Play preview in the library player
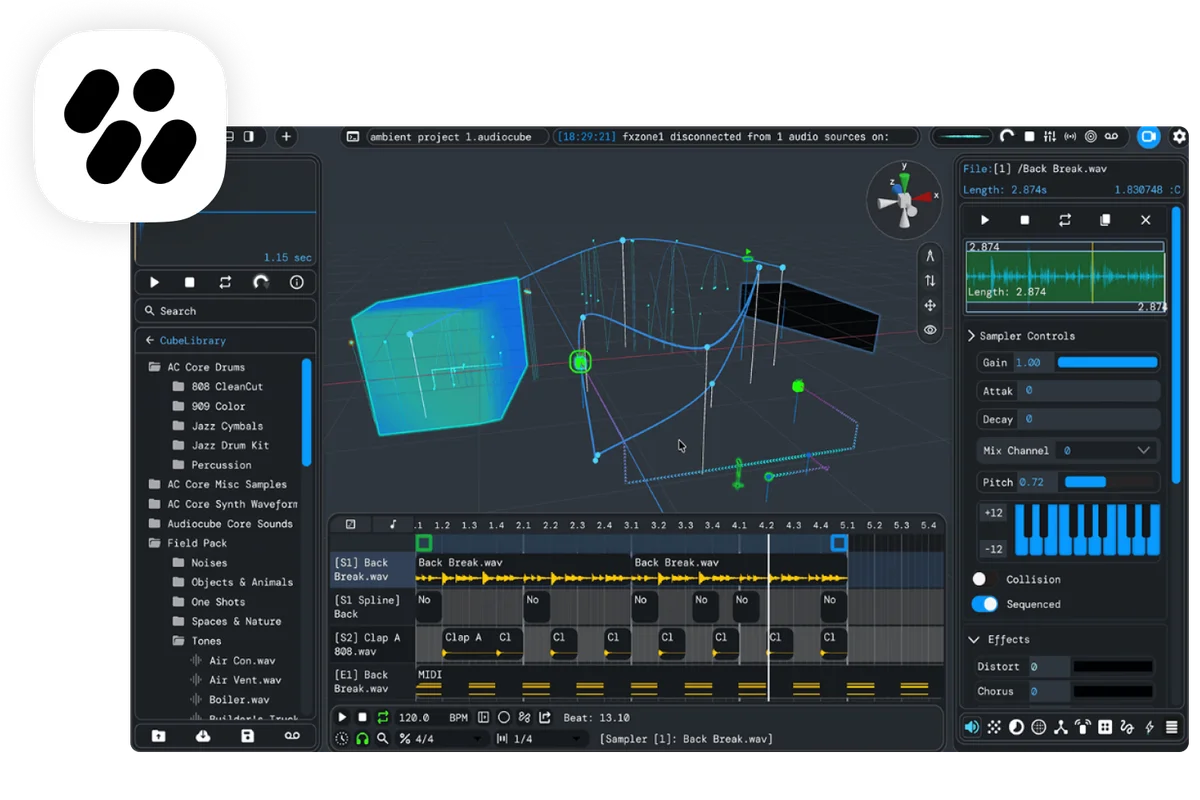Screen dimensions: 1200x800 154,283
